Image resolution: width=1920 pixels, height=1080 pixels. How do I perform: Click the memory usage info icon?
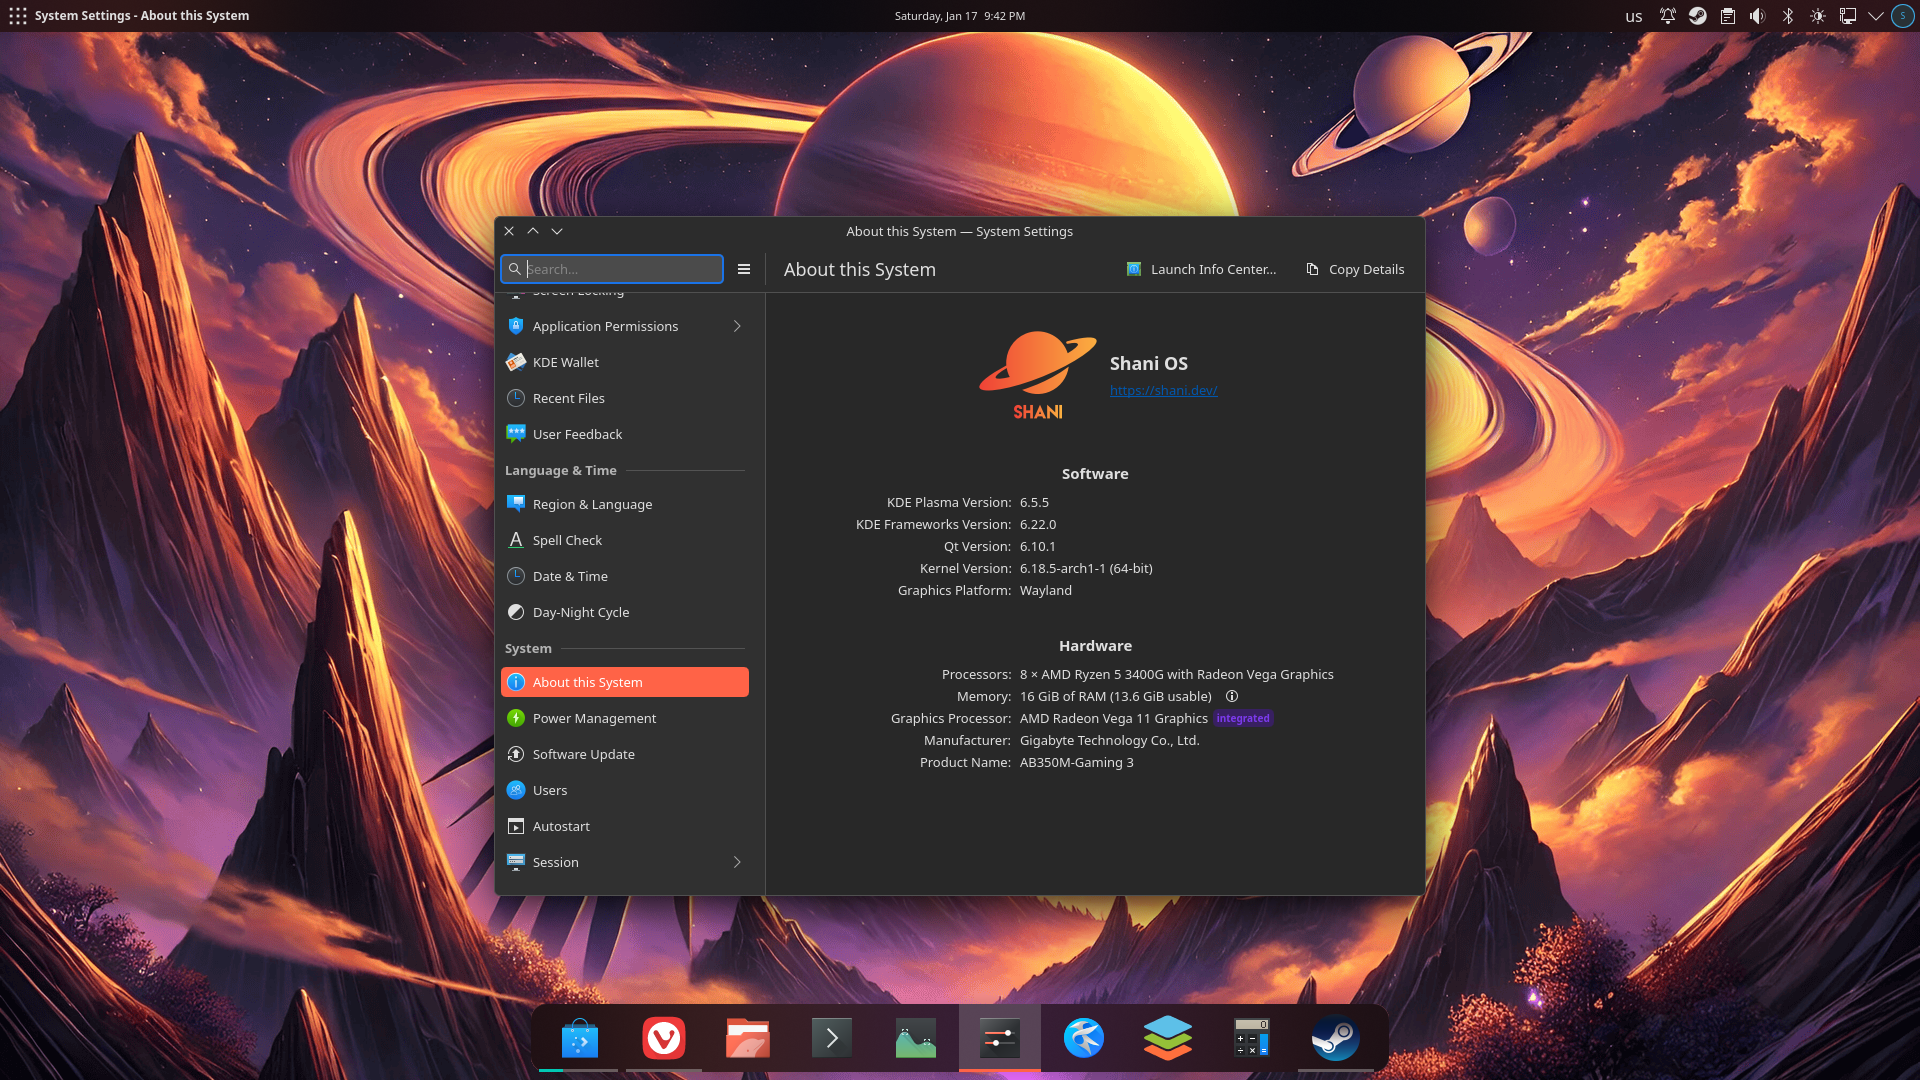[x=1232, y=696]
